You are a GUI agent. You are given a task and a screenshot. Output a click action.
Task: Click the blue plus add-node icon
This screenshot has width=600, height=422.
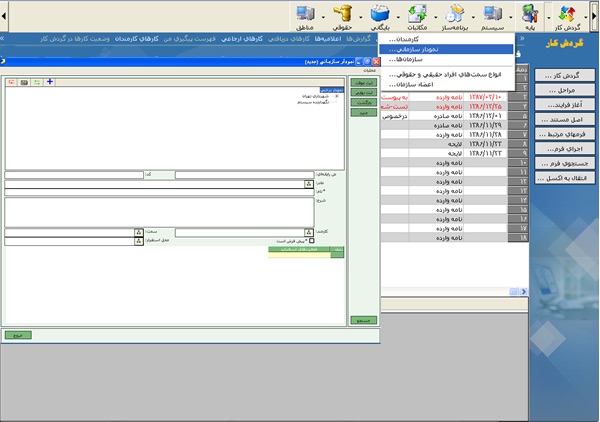click(x=51, y=82)
